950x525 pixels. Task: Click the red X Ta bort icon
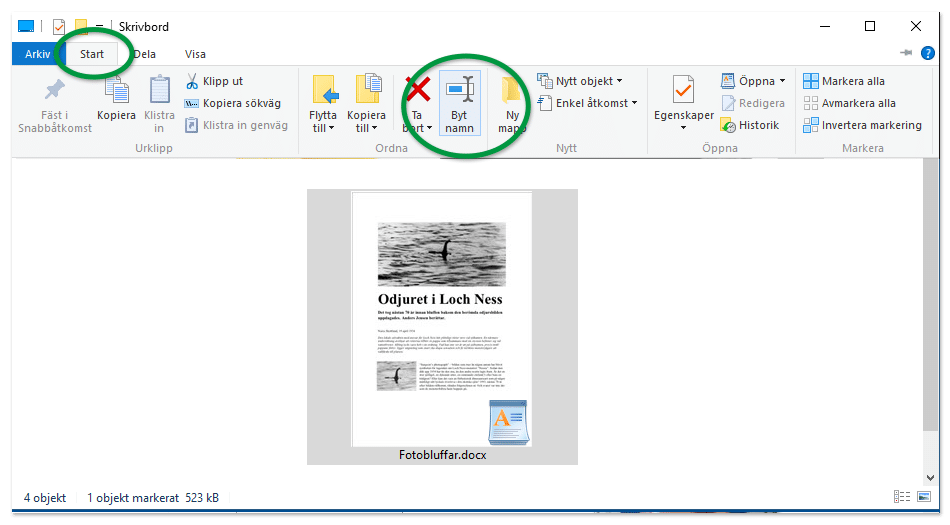click(x=417, y=90)
